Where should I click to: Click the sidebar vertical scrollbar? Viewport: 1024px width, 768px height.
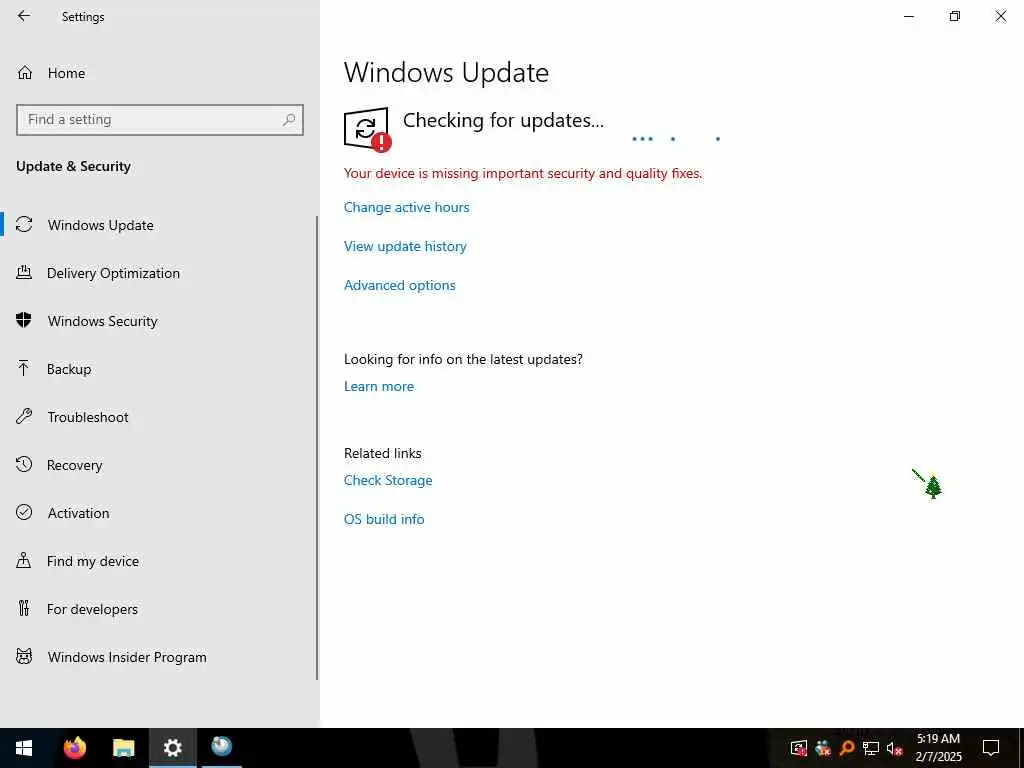317,447
